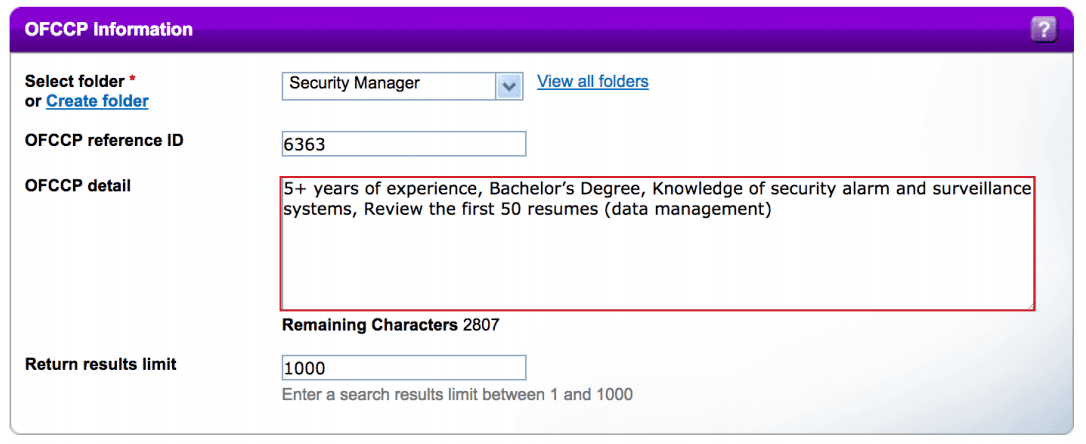Click the Return results limit label
This screenshot has height=444, width=1086.
tap(101, 364)
